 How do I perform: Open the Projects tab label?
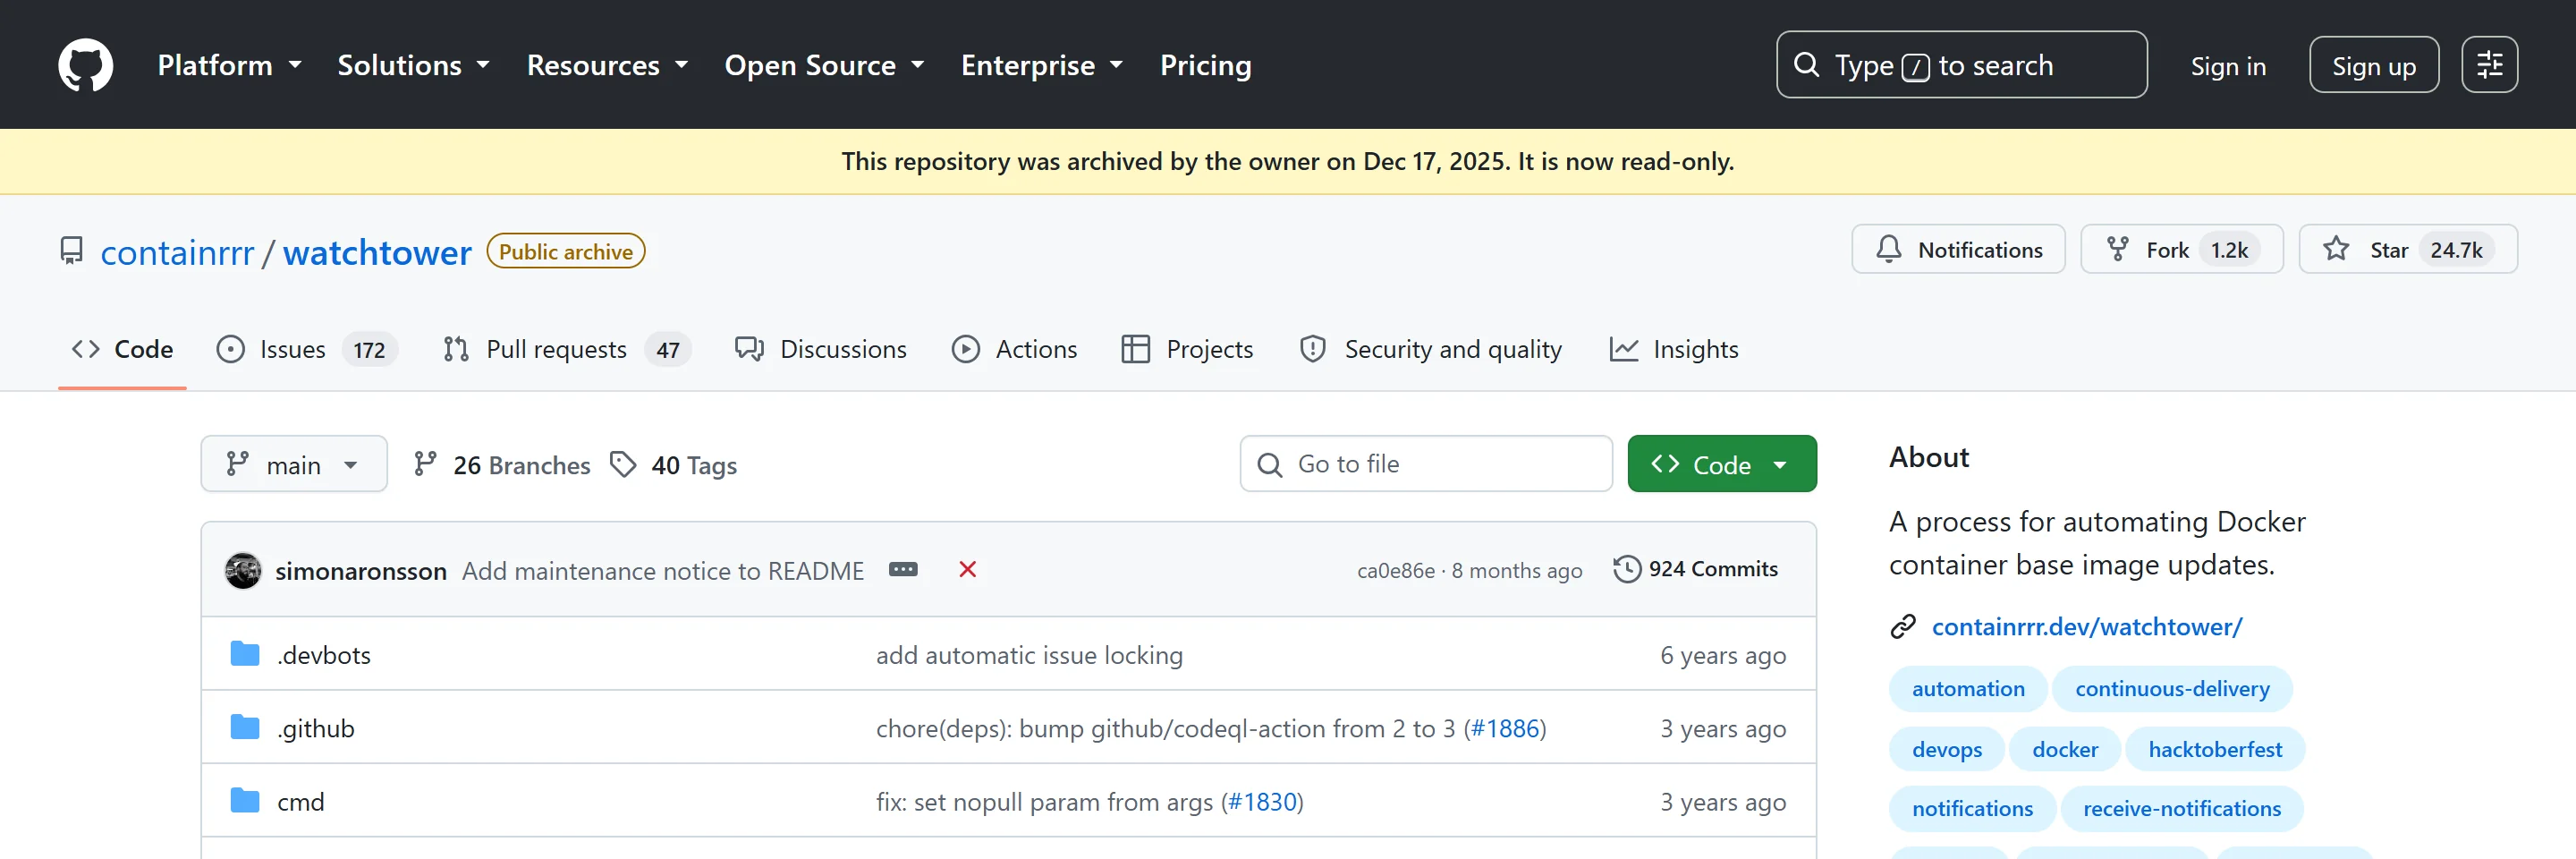pos(1209,349)
